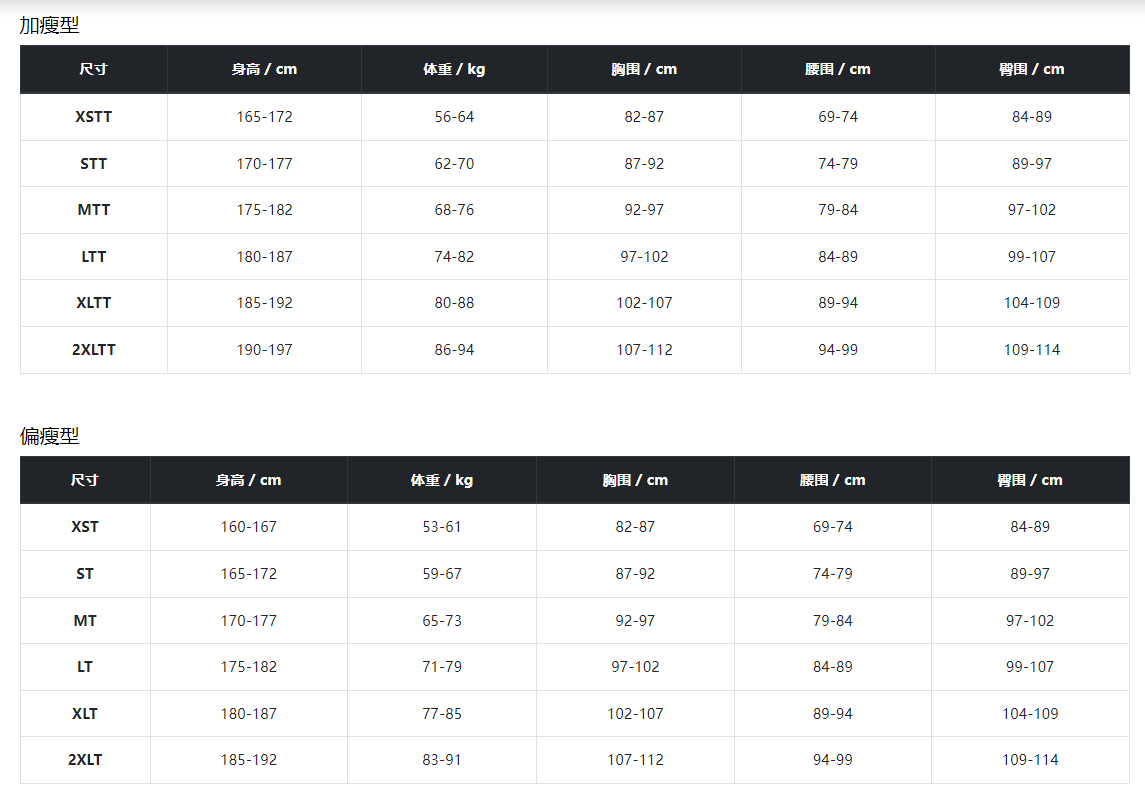
Task: Select the 80-88 weight cell for XLTT
Action: pyautogui.click(x=454, y=303)
